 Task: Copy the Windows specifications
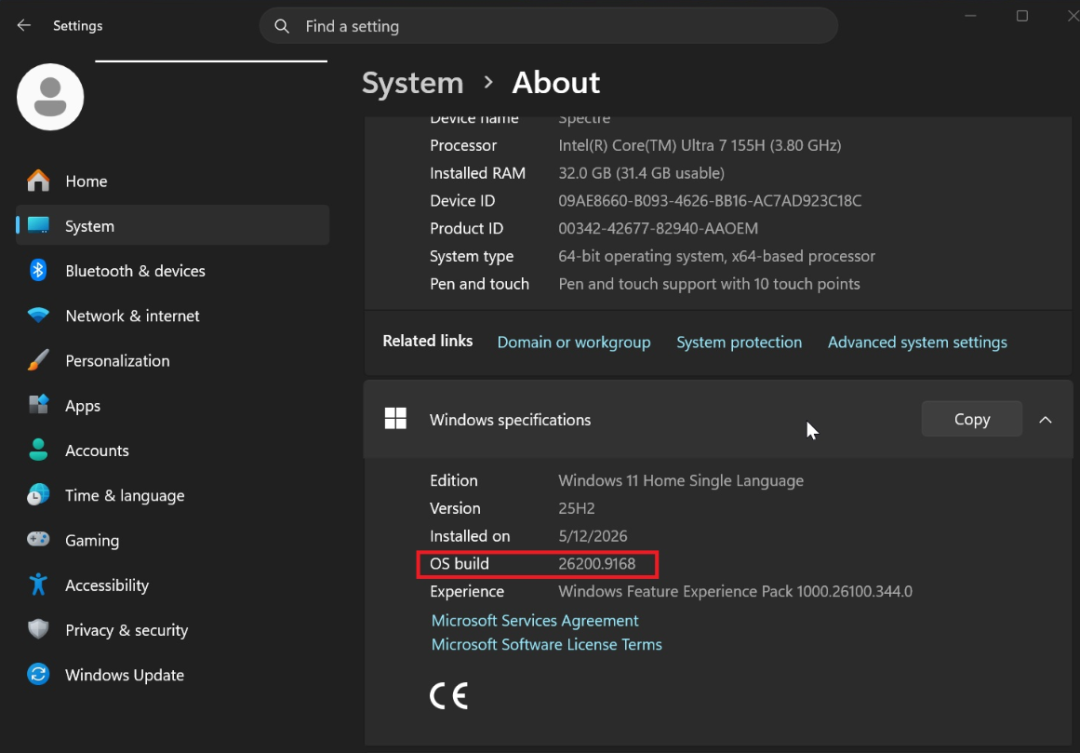[972, 419]
